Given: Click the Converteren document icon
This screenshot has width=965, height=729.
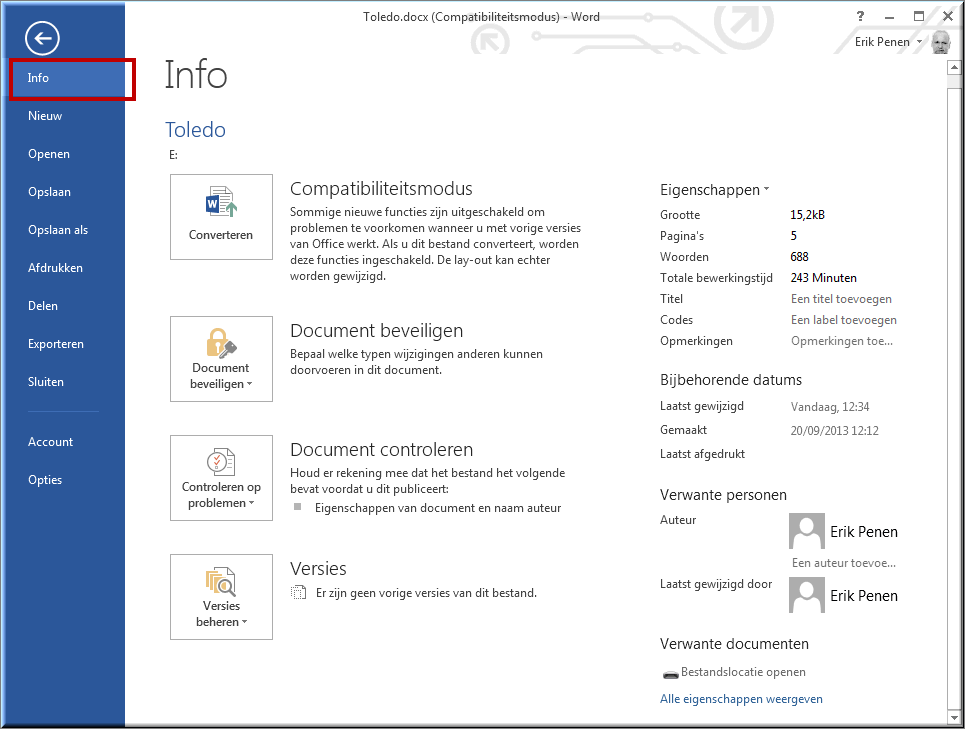Looking at the screenshot, I should pyautogui.click(x=221, y=204).
